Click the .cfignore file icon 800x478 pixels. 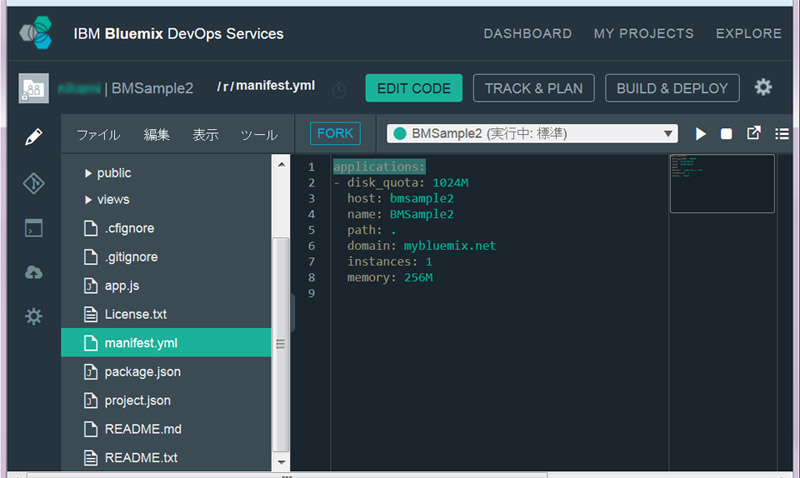(91, 228)
